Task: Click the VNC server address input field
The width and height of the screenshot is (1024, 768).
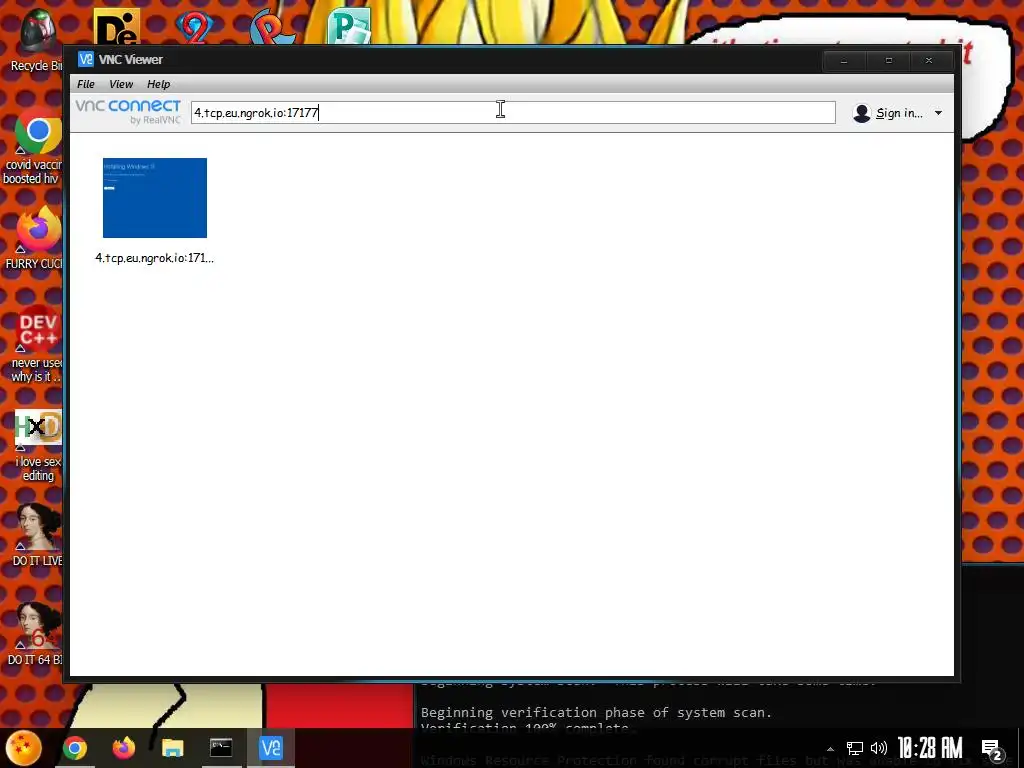Action: pyautogui.click(x=513, y=112)
